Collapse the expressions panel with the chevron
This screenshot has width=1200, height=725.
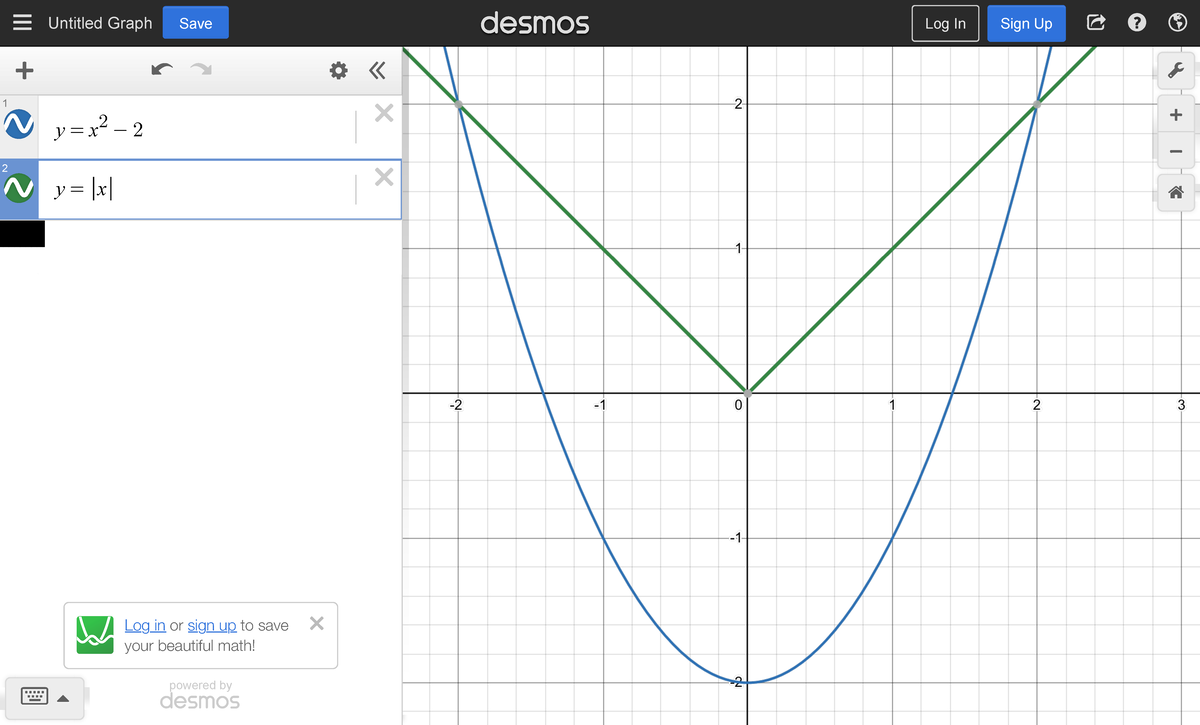click(377, 70)
